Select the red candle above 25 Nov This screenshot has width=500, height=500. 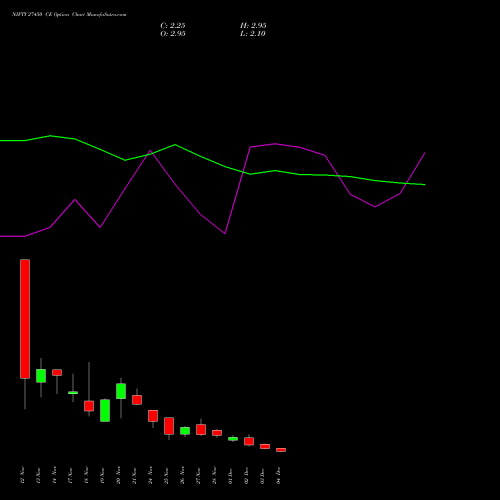(x=169, y=426)
